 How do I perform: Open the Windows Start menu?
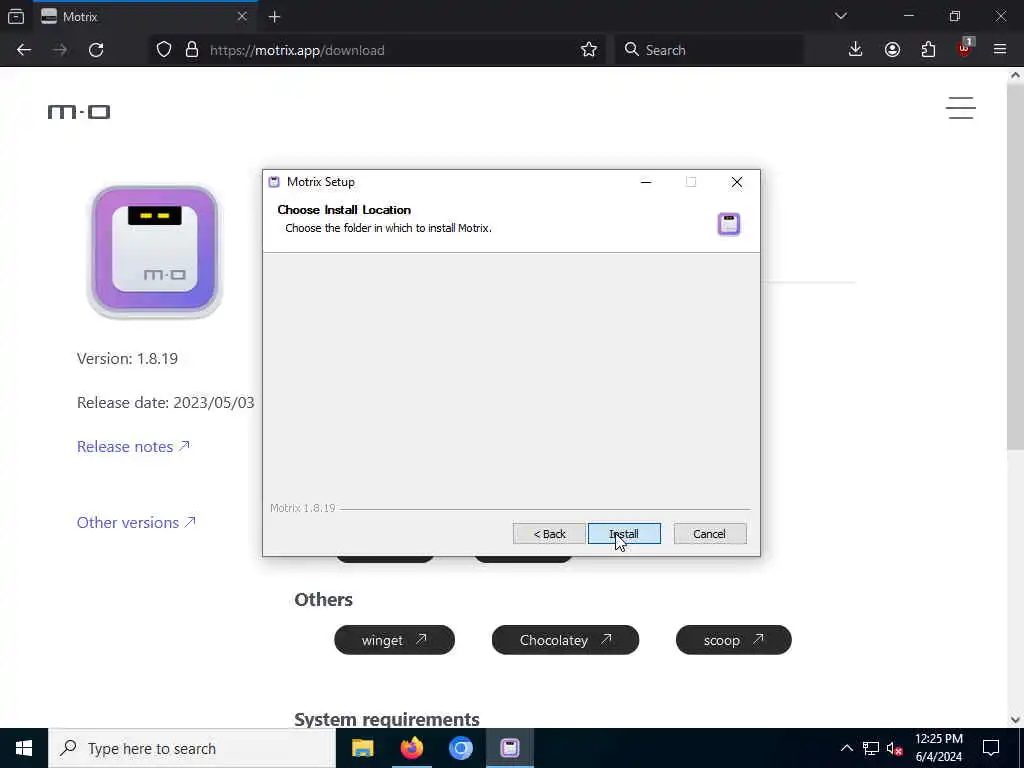coord(24,748)
